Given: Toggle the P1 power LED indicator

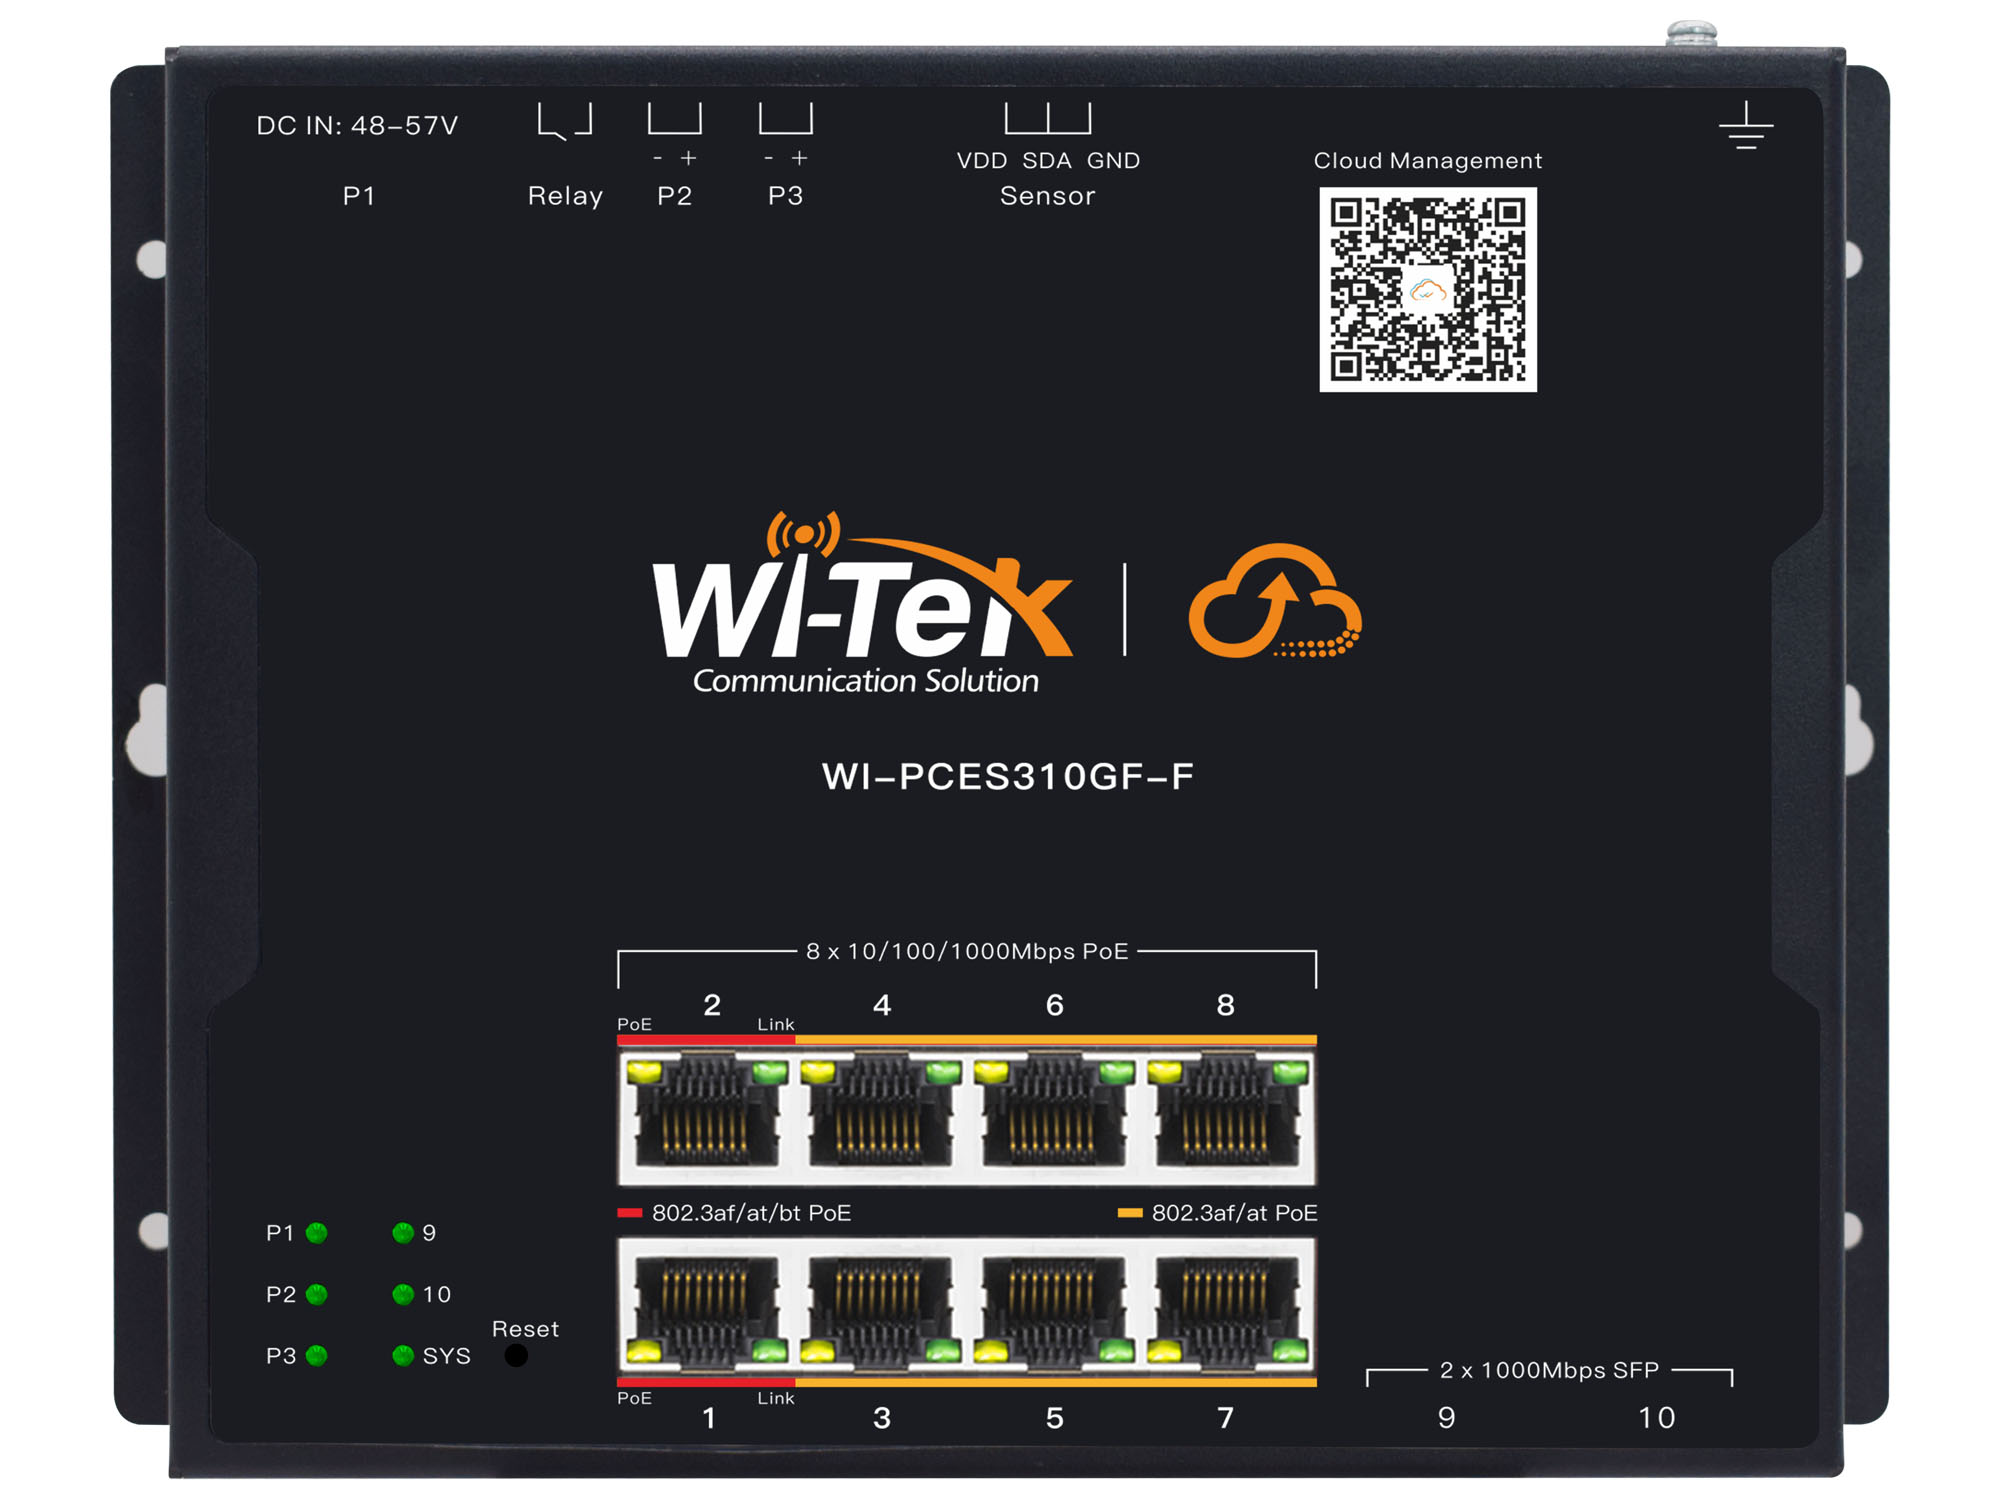Looking at the screenshot, I should click(317, 1234).
